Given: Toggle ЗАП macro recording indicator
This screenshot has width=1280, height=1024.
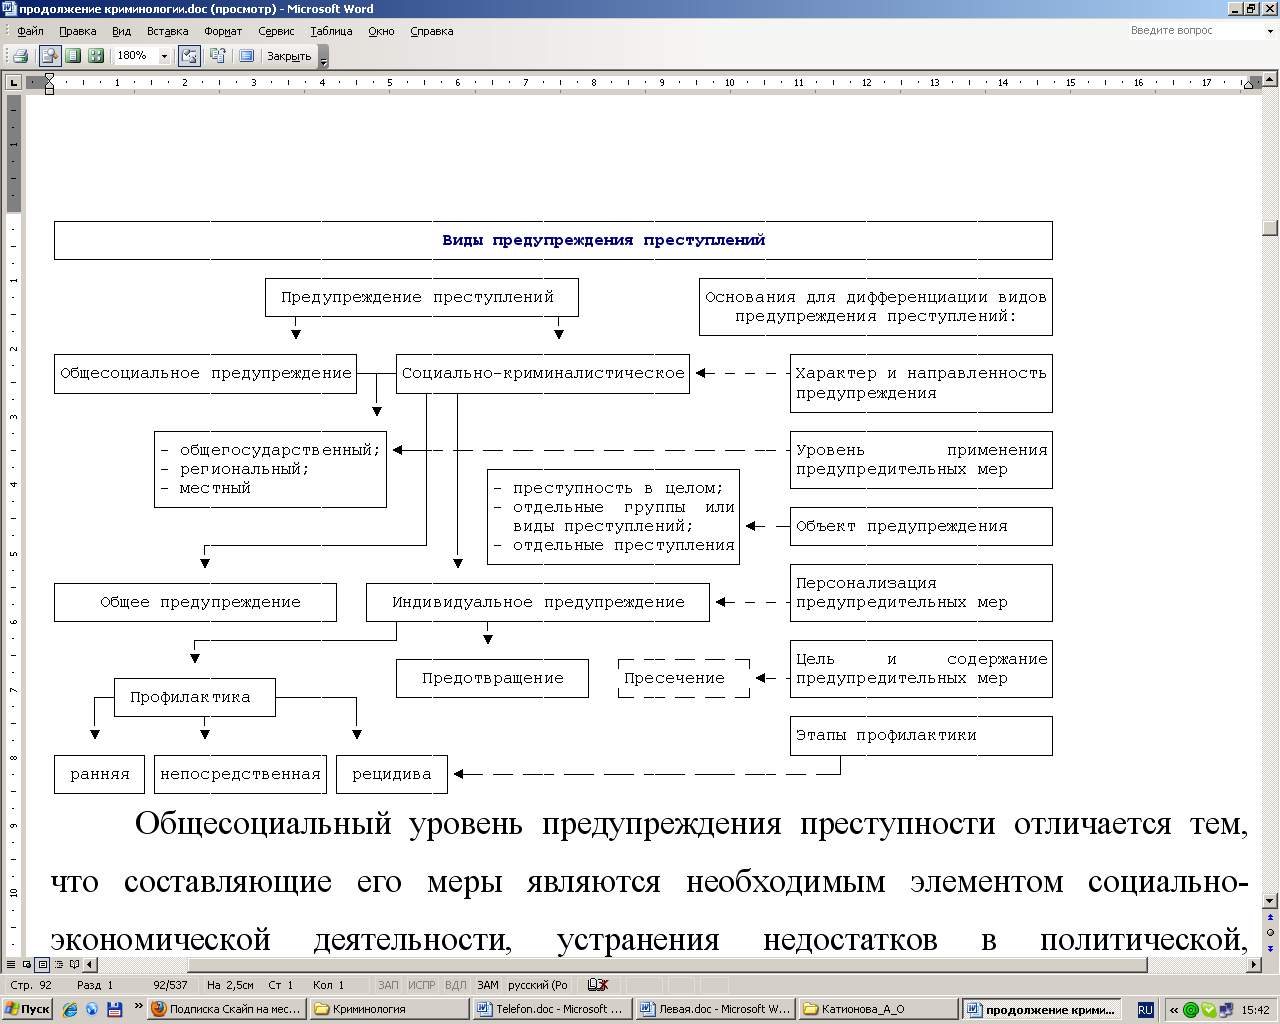Looking at the screenshot, I should click(x=388, y=985).
